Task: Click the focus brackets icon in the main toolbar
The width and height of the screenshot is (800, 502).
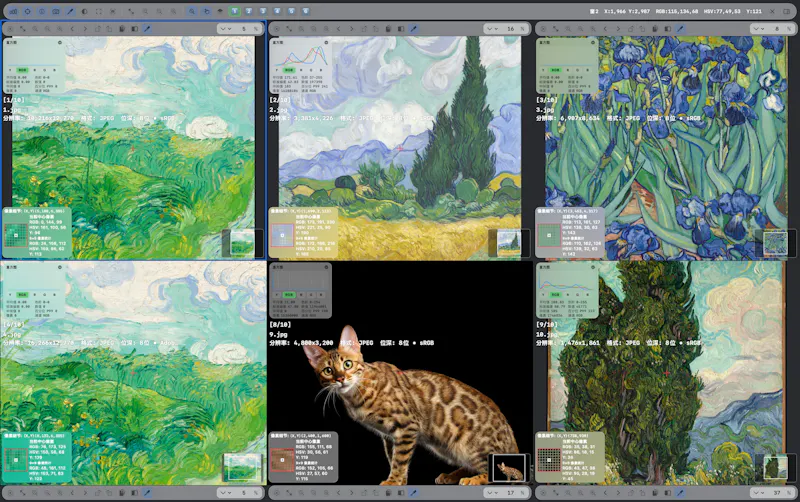Action: pyautogui.click(x=113, y=11)
